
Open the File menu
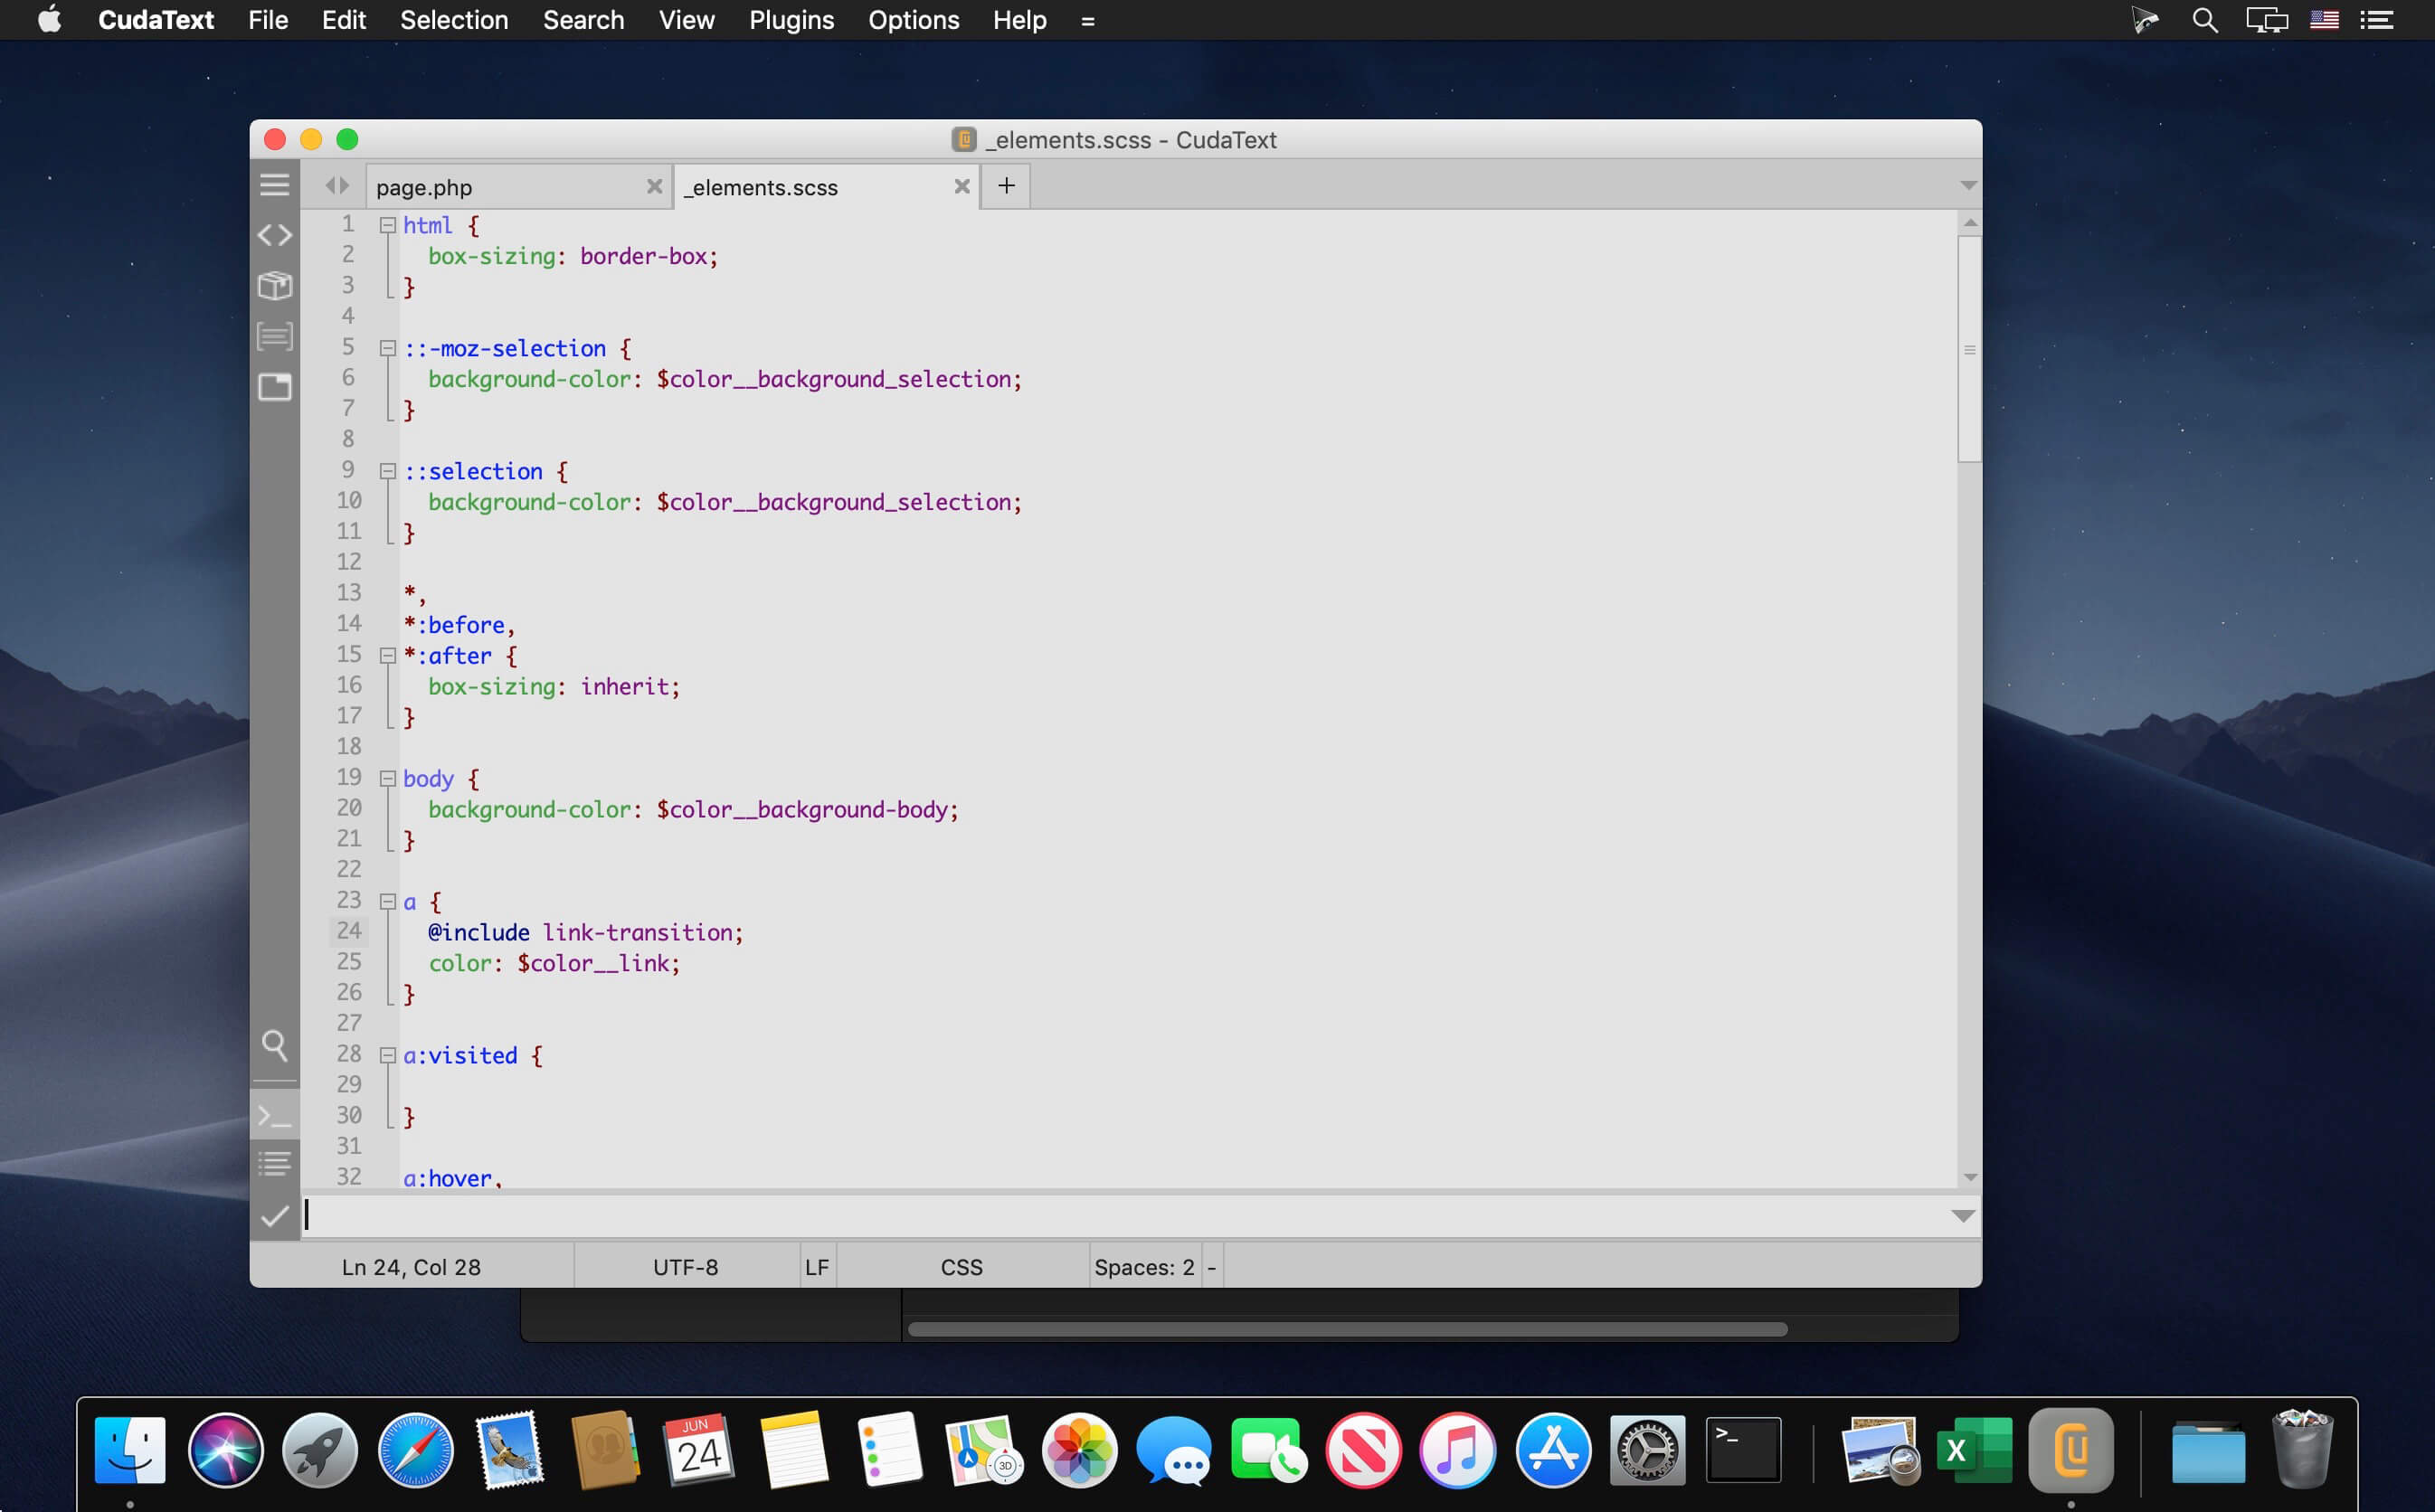point(268,20)
